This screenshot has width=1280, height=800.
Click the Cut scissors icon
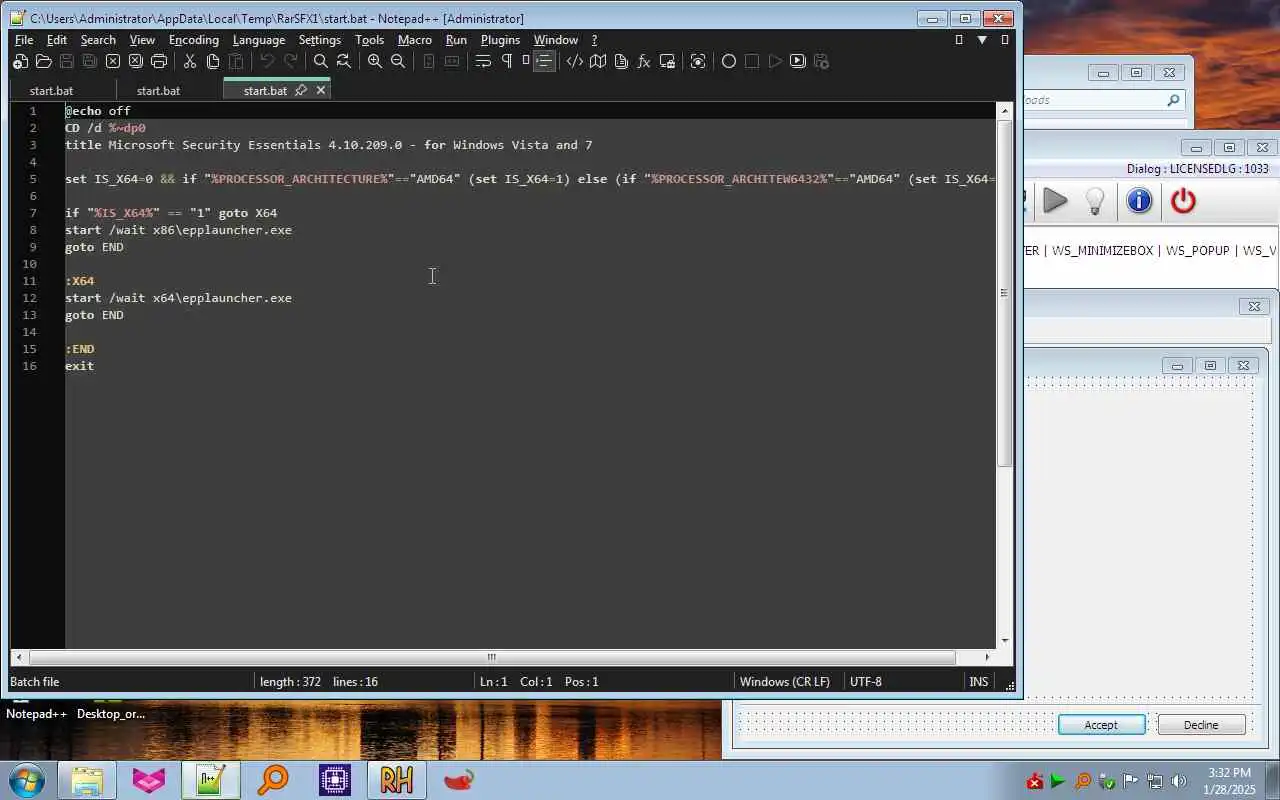click(190, 61)
